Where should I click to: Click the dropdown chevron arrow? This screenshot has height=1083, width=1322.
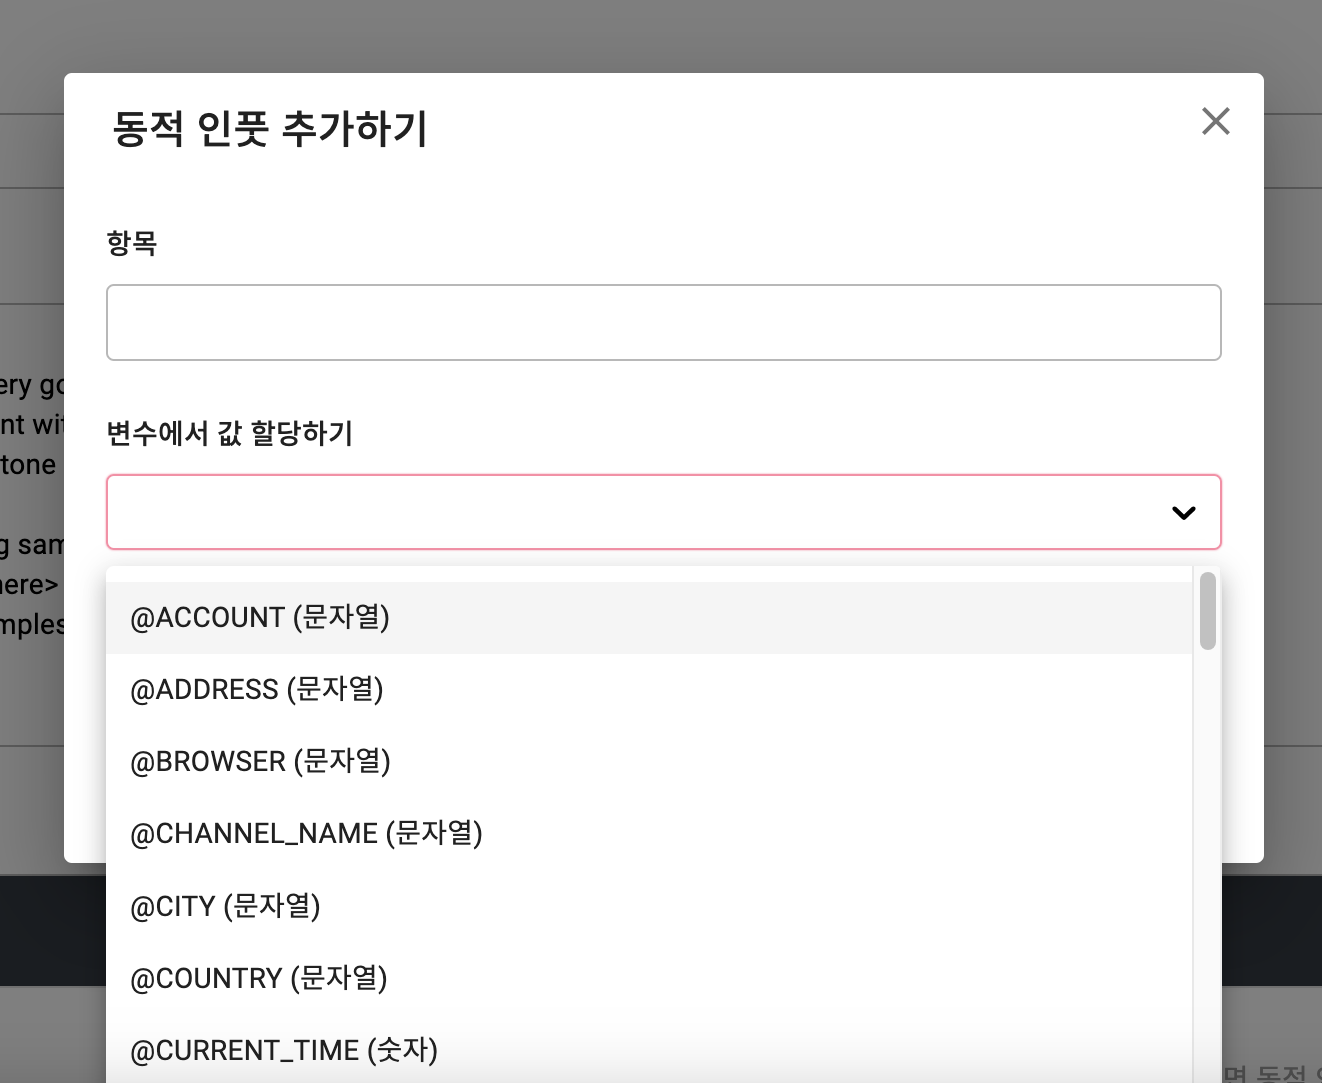coord(1183,513)
